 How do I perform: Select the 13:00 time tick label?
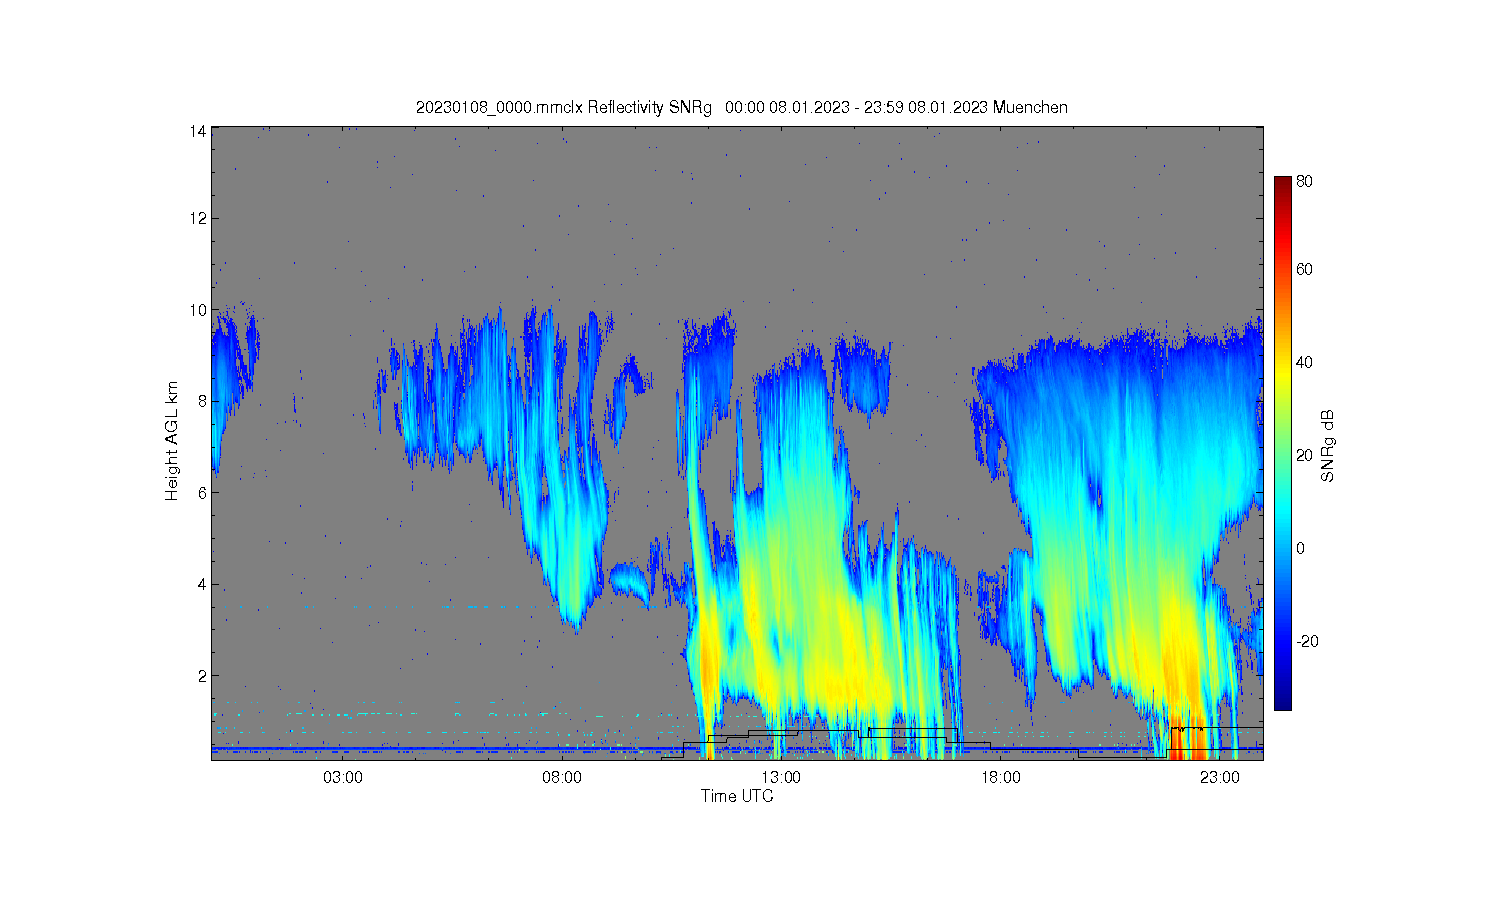pos(781,778)
